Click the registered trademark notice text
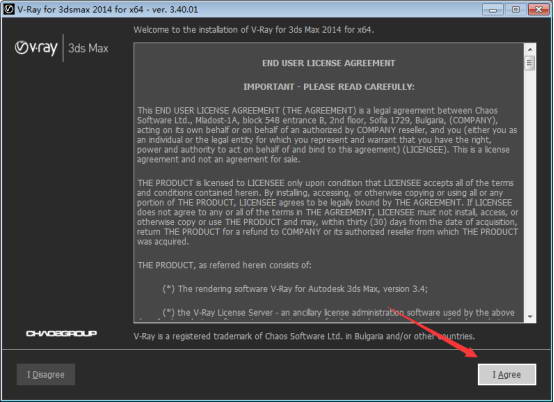This screenshot has width=554, height=402. pos(304,336)
